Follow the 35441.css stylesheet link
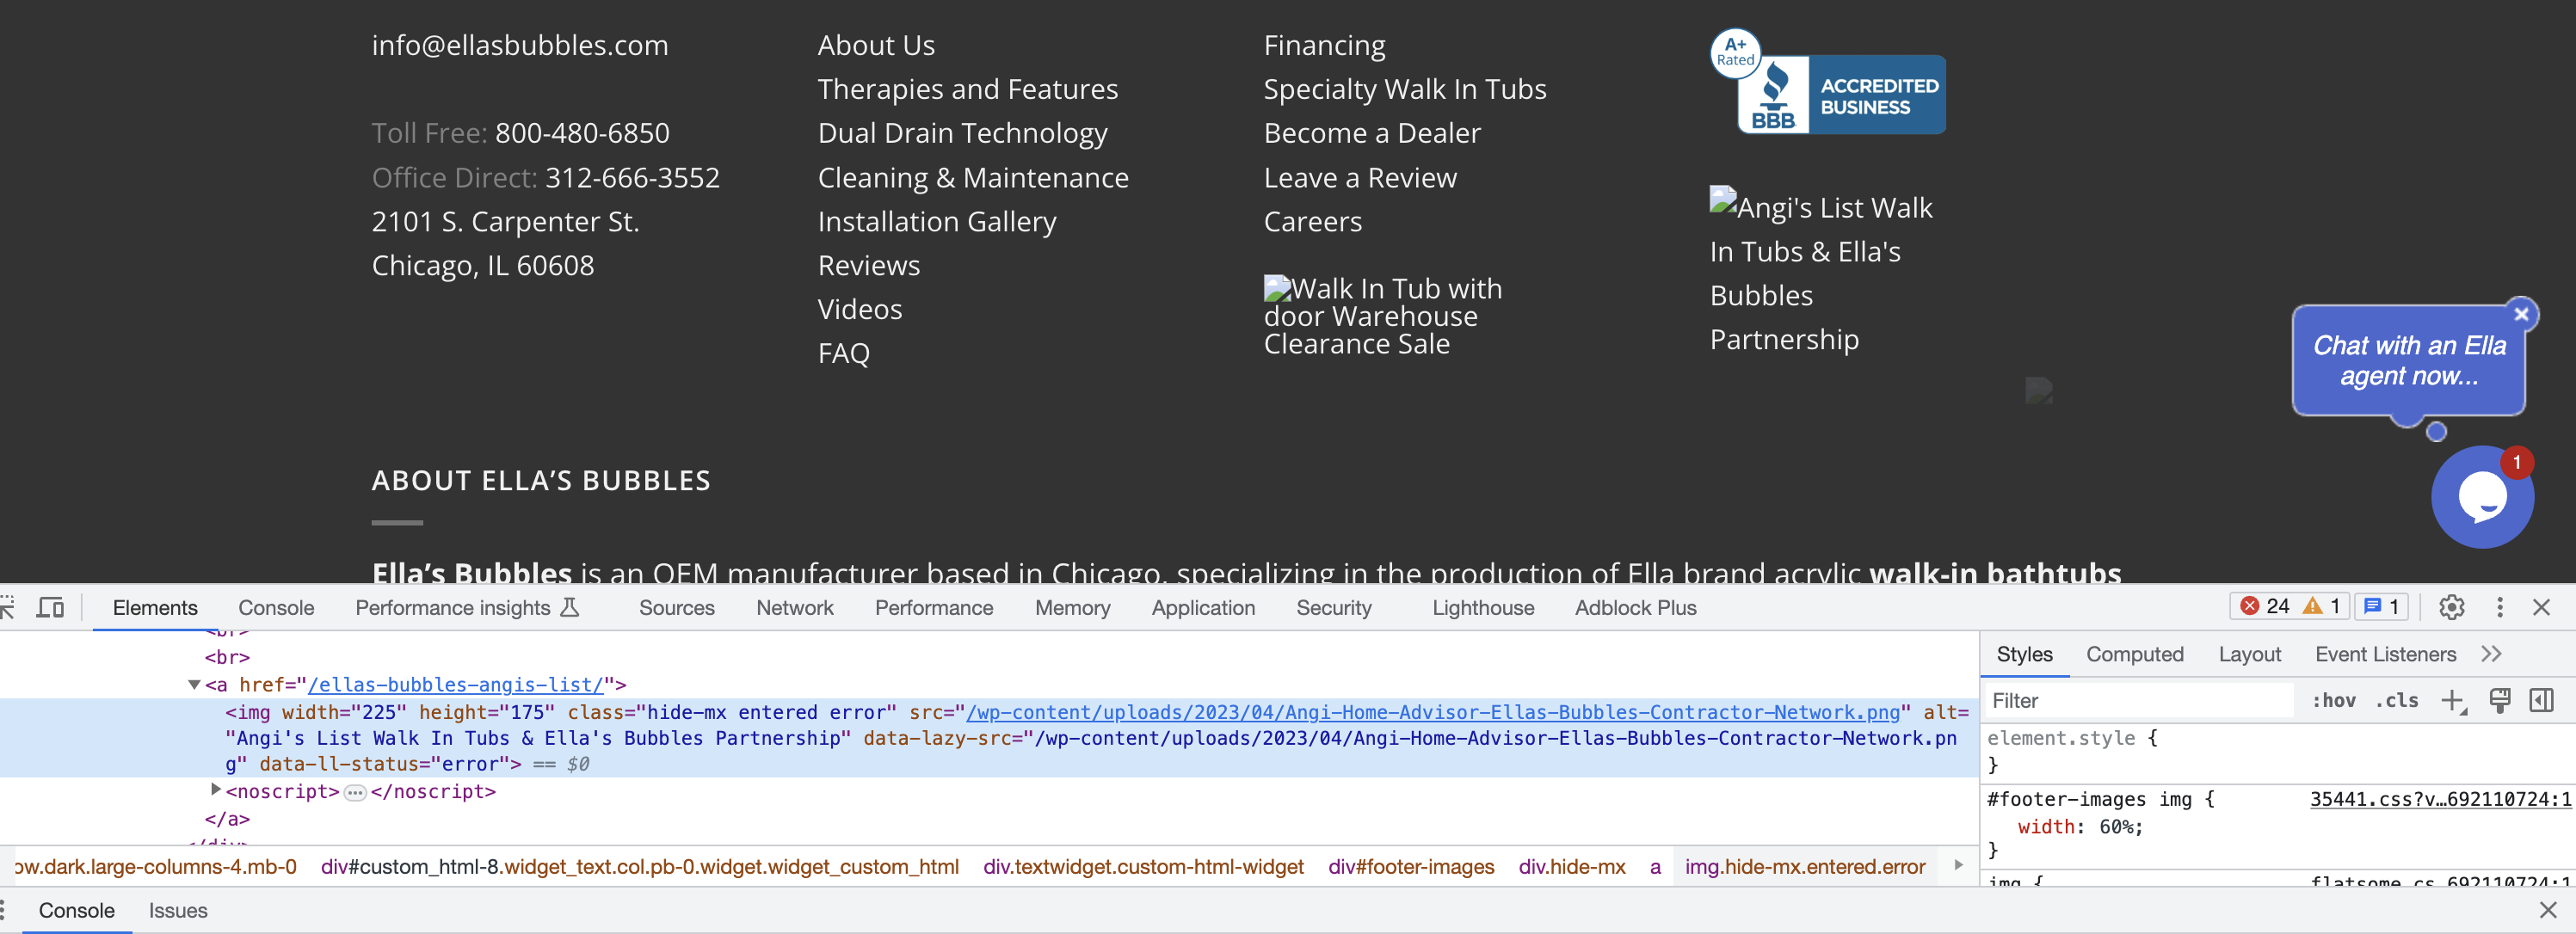 point(2441,799)
